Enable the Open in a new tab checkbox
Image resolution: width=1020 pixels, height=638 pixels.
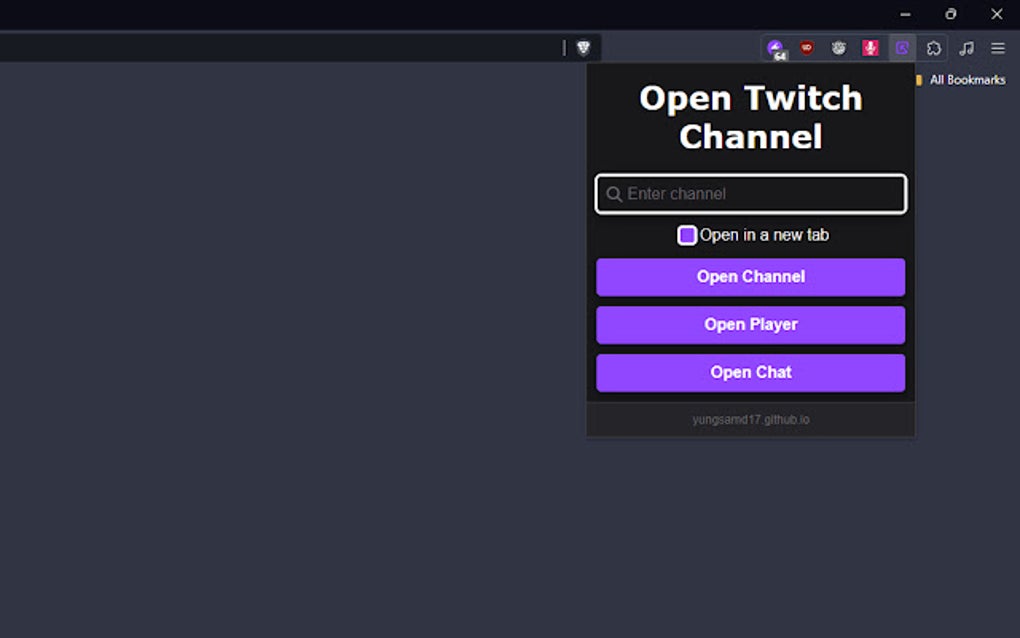pos(687,234)
